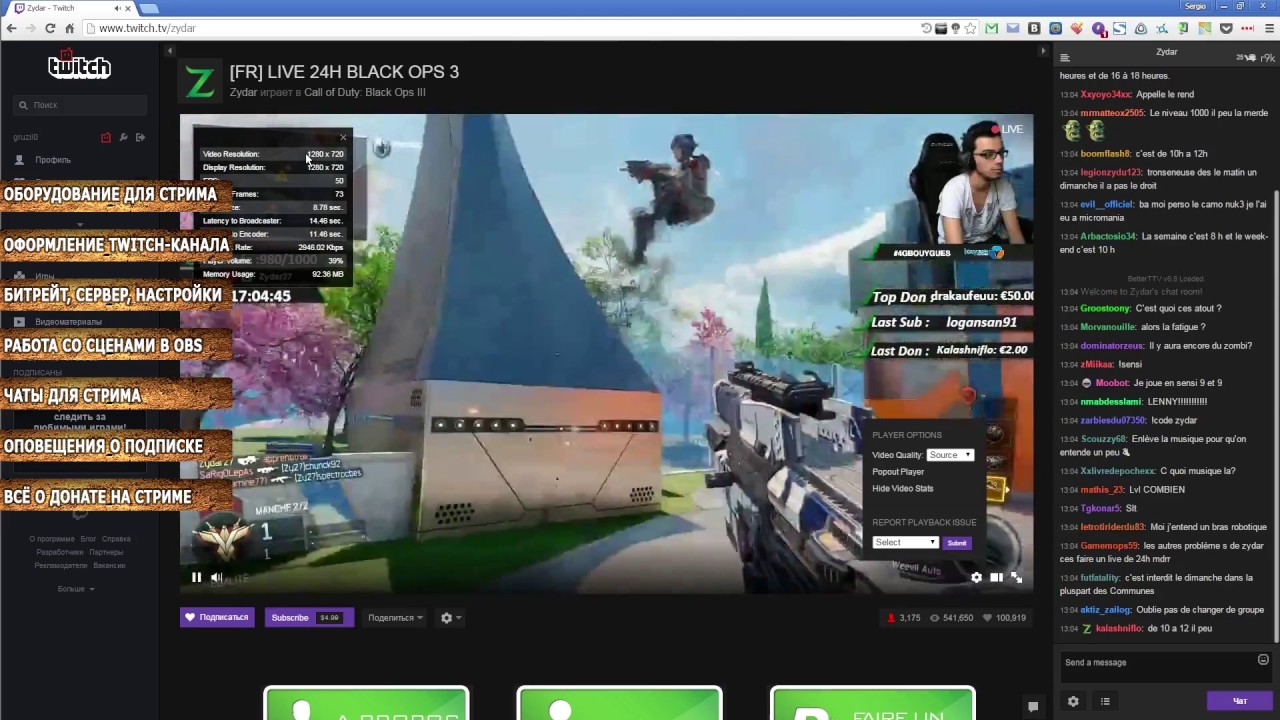The height and width of the screenshot is (720, 1280).
Task: Open the playback issue Select dropdown
Action: pos(905,542)
